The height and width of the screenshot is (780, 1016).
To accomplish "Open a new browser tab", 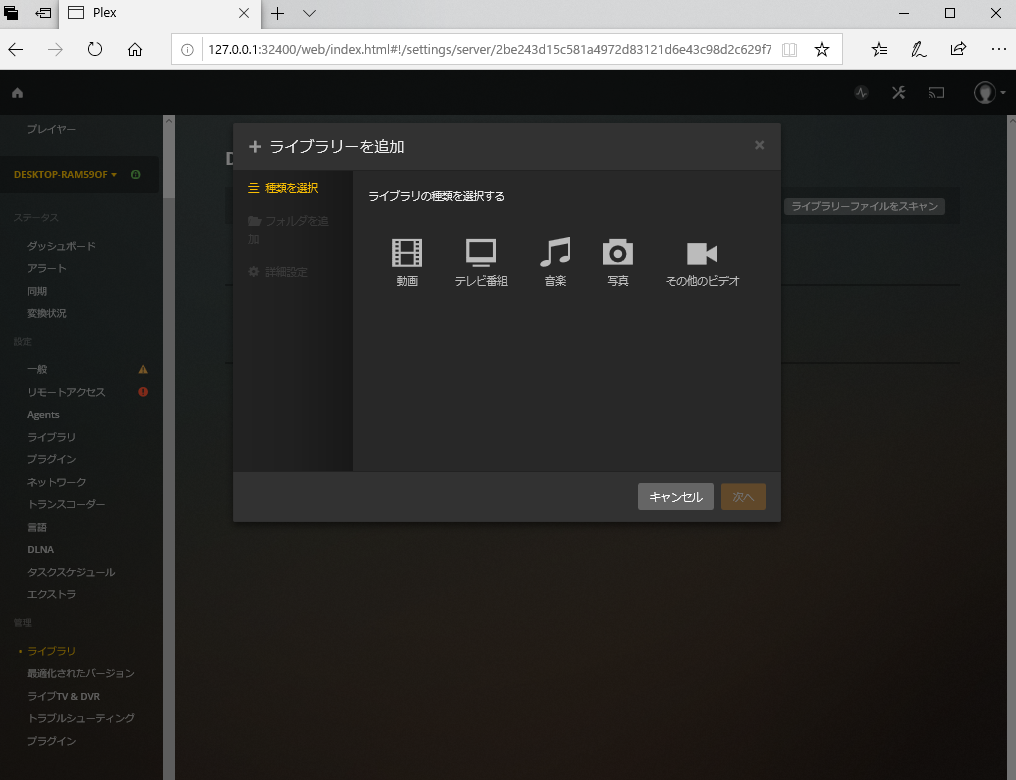I will click(277, 13).
